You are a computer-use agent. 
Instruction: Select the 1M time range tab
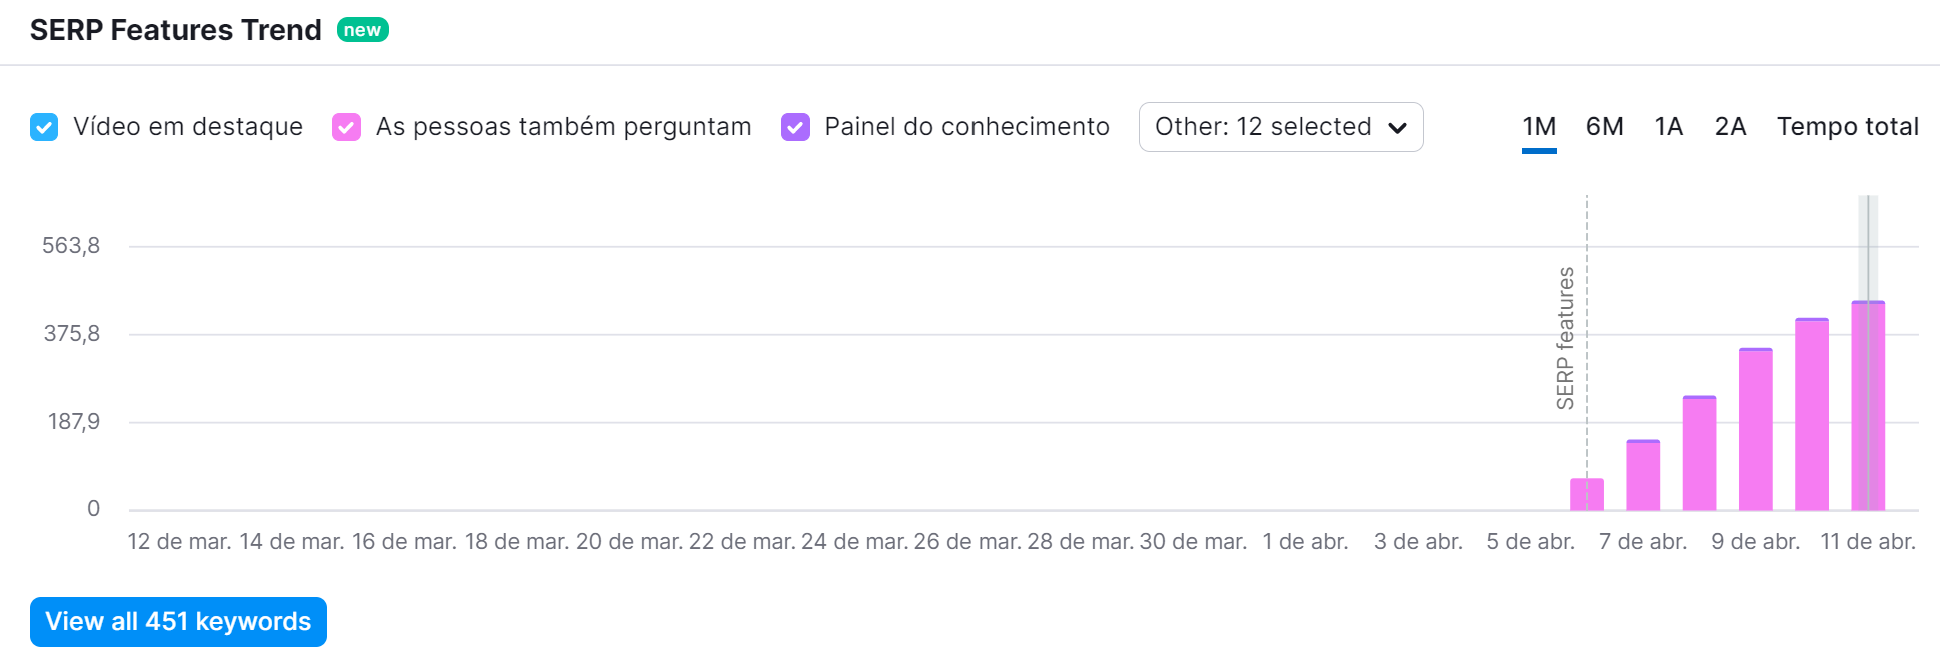tap(1539, 127)
